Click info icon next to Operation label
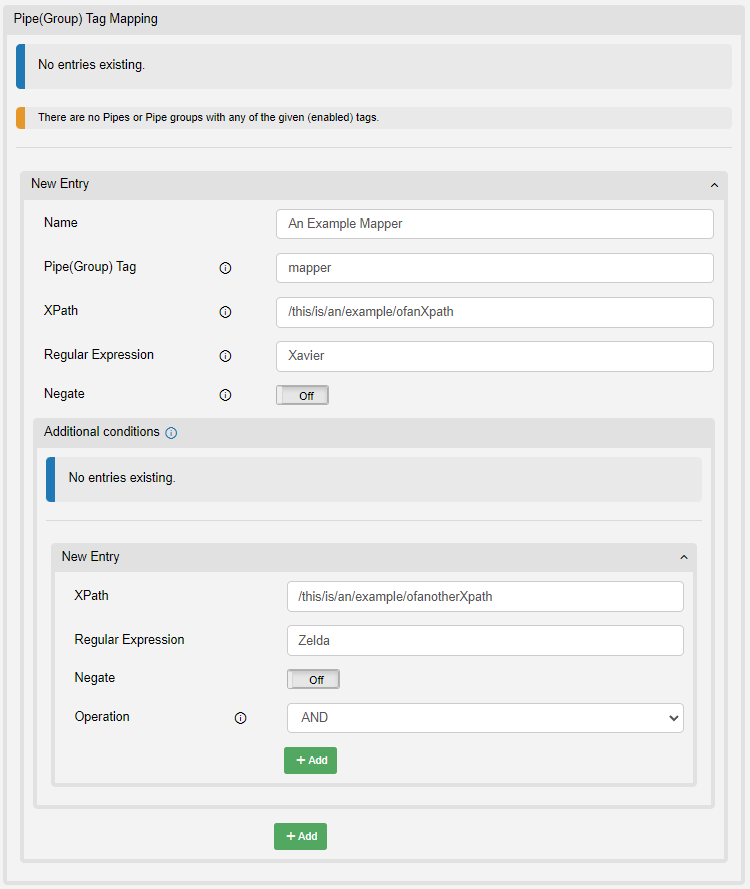This screenshot has height=889, width=750. pos(240,718)
